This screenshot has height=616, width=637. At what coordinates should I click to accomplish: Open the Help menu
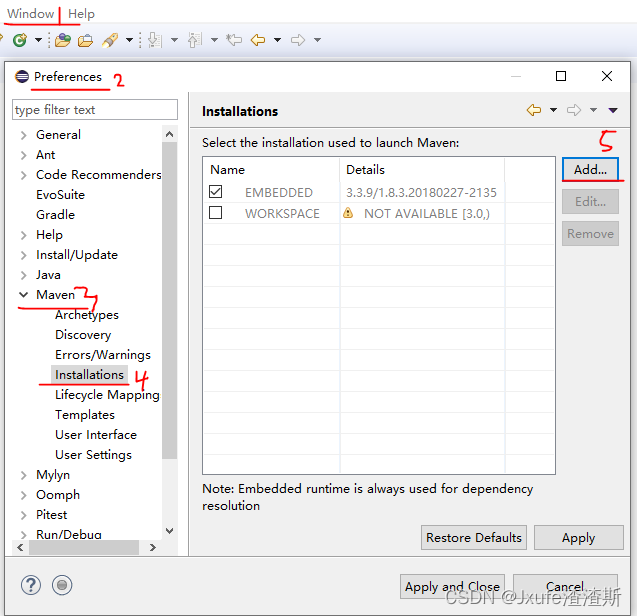click(81, 14)
